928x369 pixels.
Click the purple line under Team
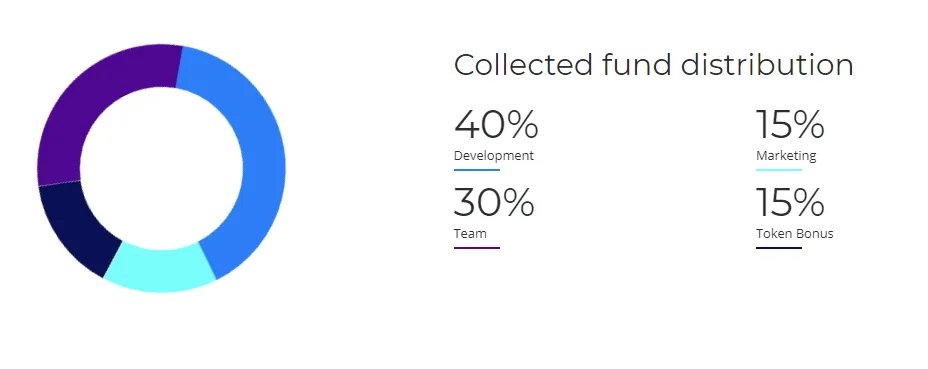click(x=477, y=248)
